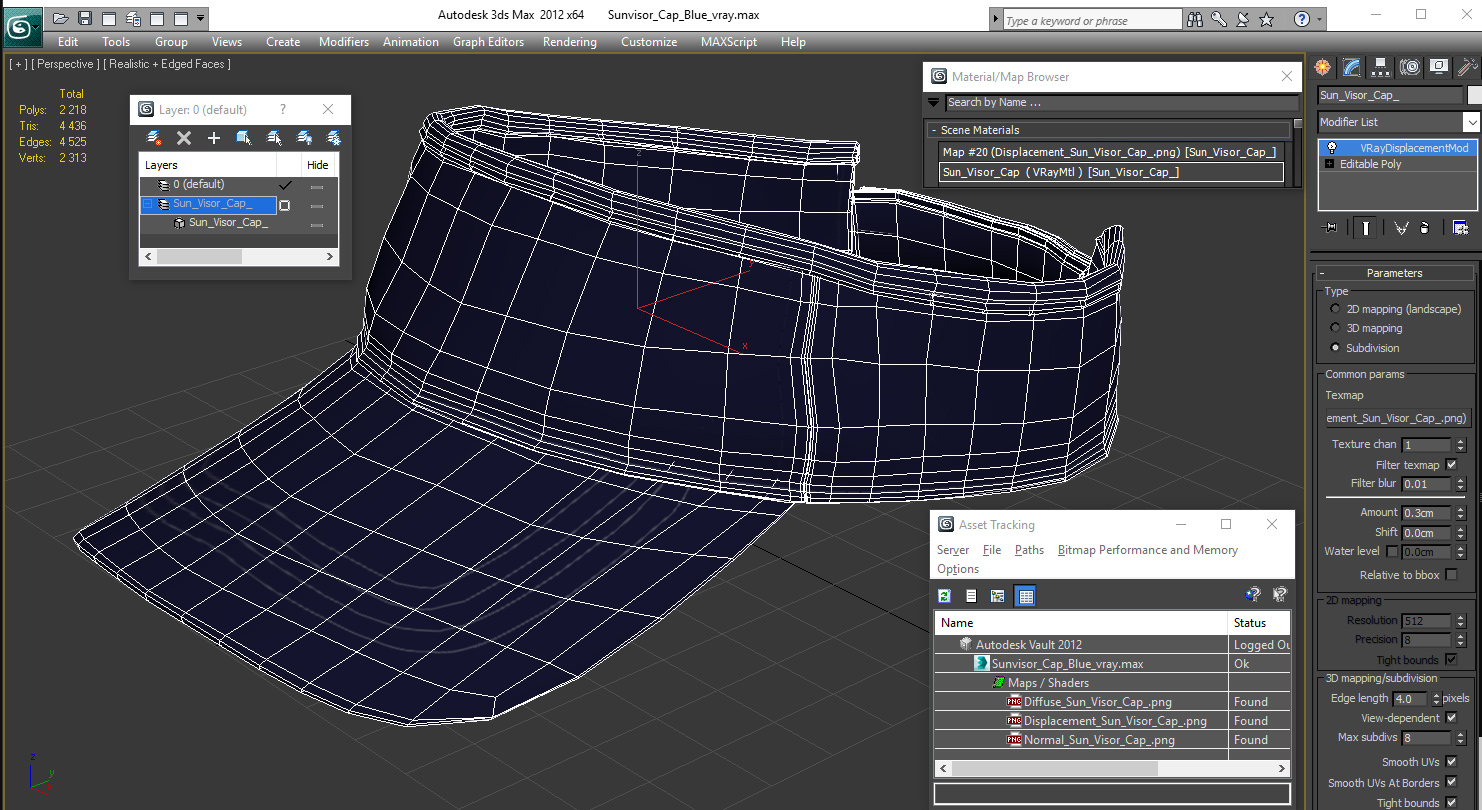Click Diffuse_Sun_Visor_Cap_.png asset row
This screenshot has width=1482, height=810.
point(1112,702)
